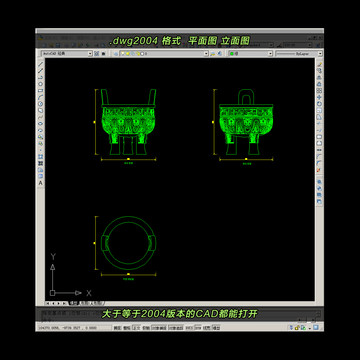Expand the AutoCAD workspace dropdown

pyautogui.click(x=66, y=53)
